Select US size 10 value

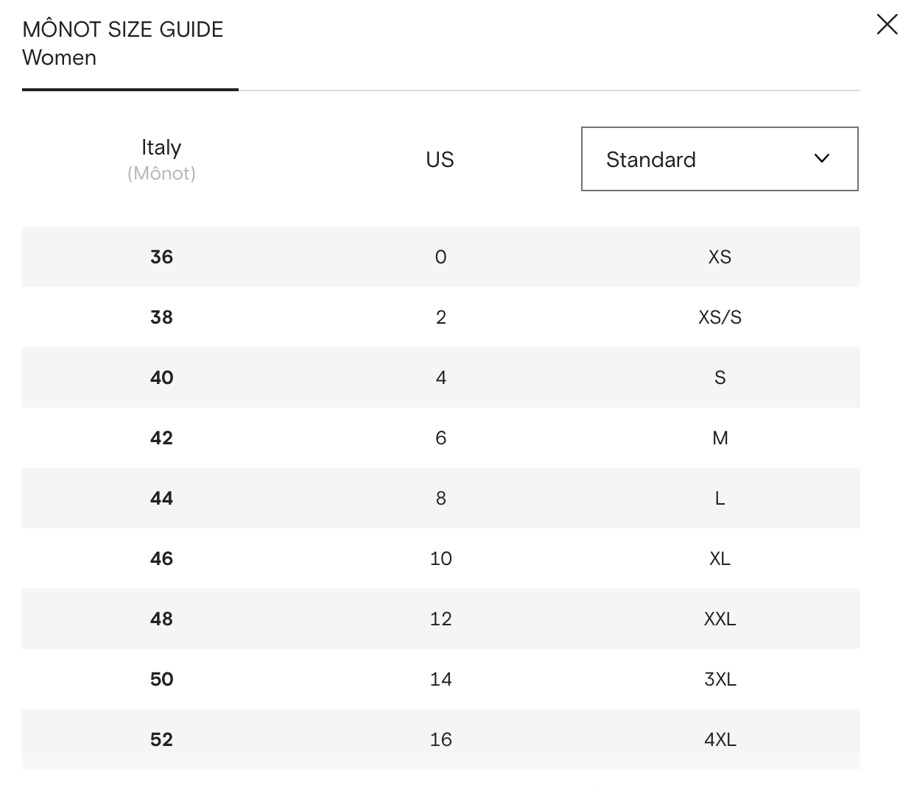click(x=440, y=558)
